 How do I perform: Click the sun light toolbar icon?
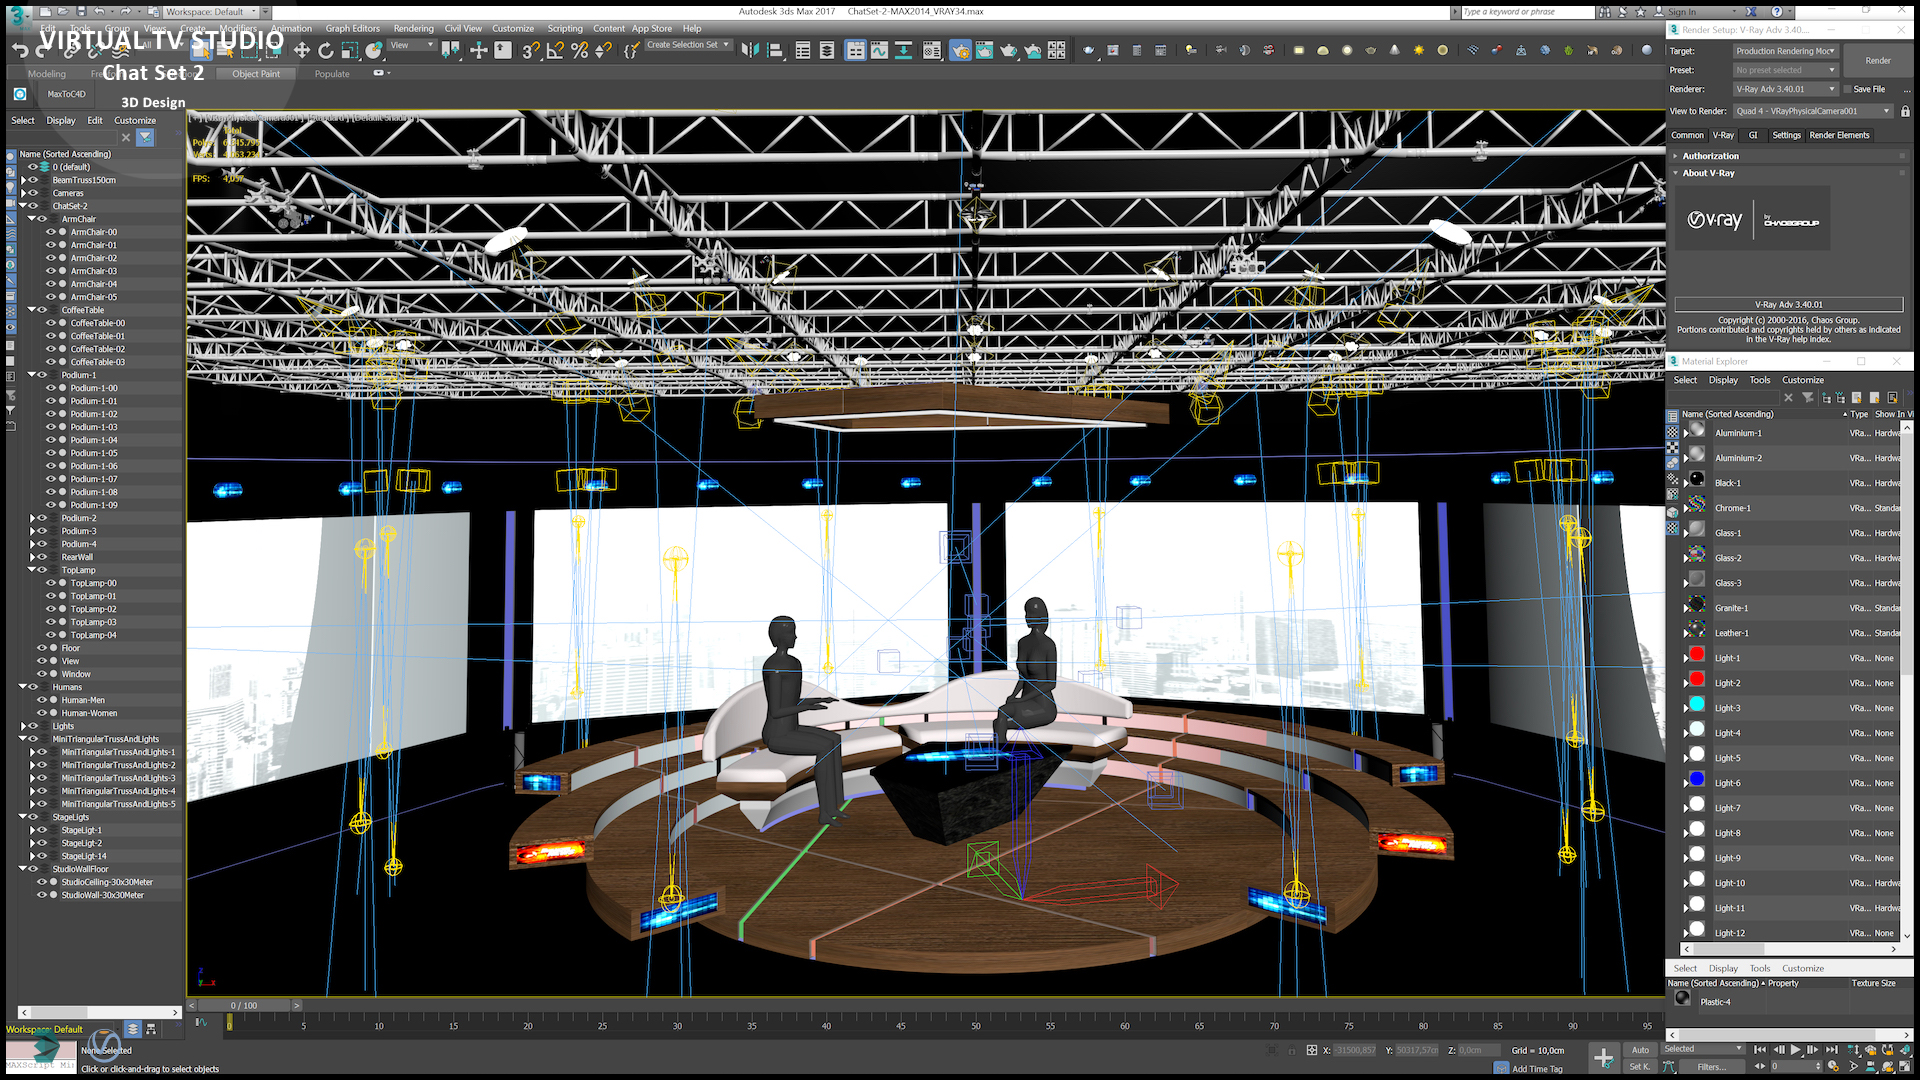1418,50
